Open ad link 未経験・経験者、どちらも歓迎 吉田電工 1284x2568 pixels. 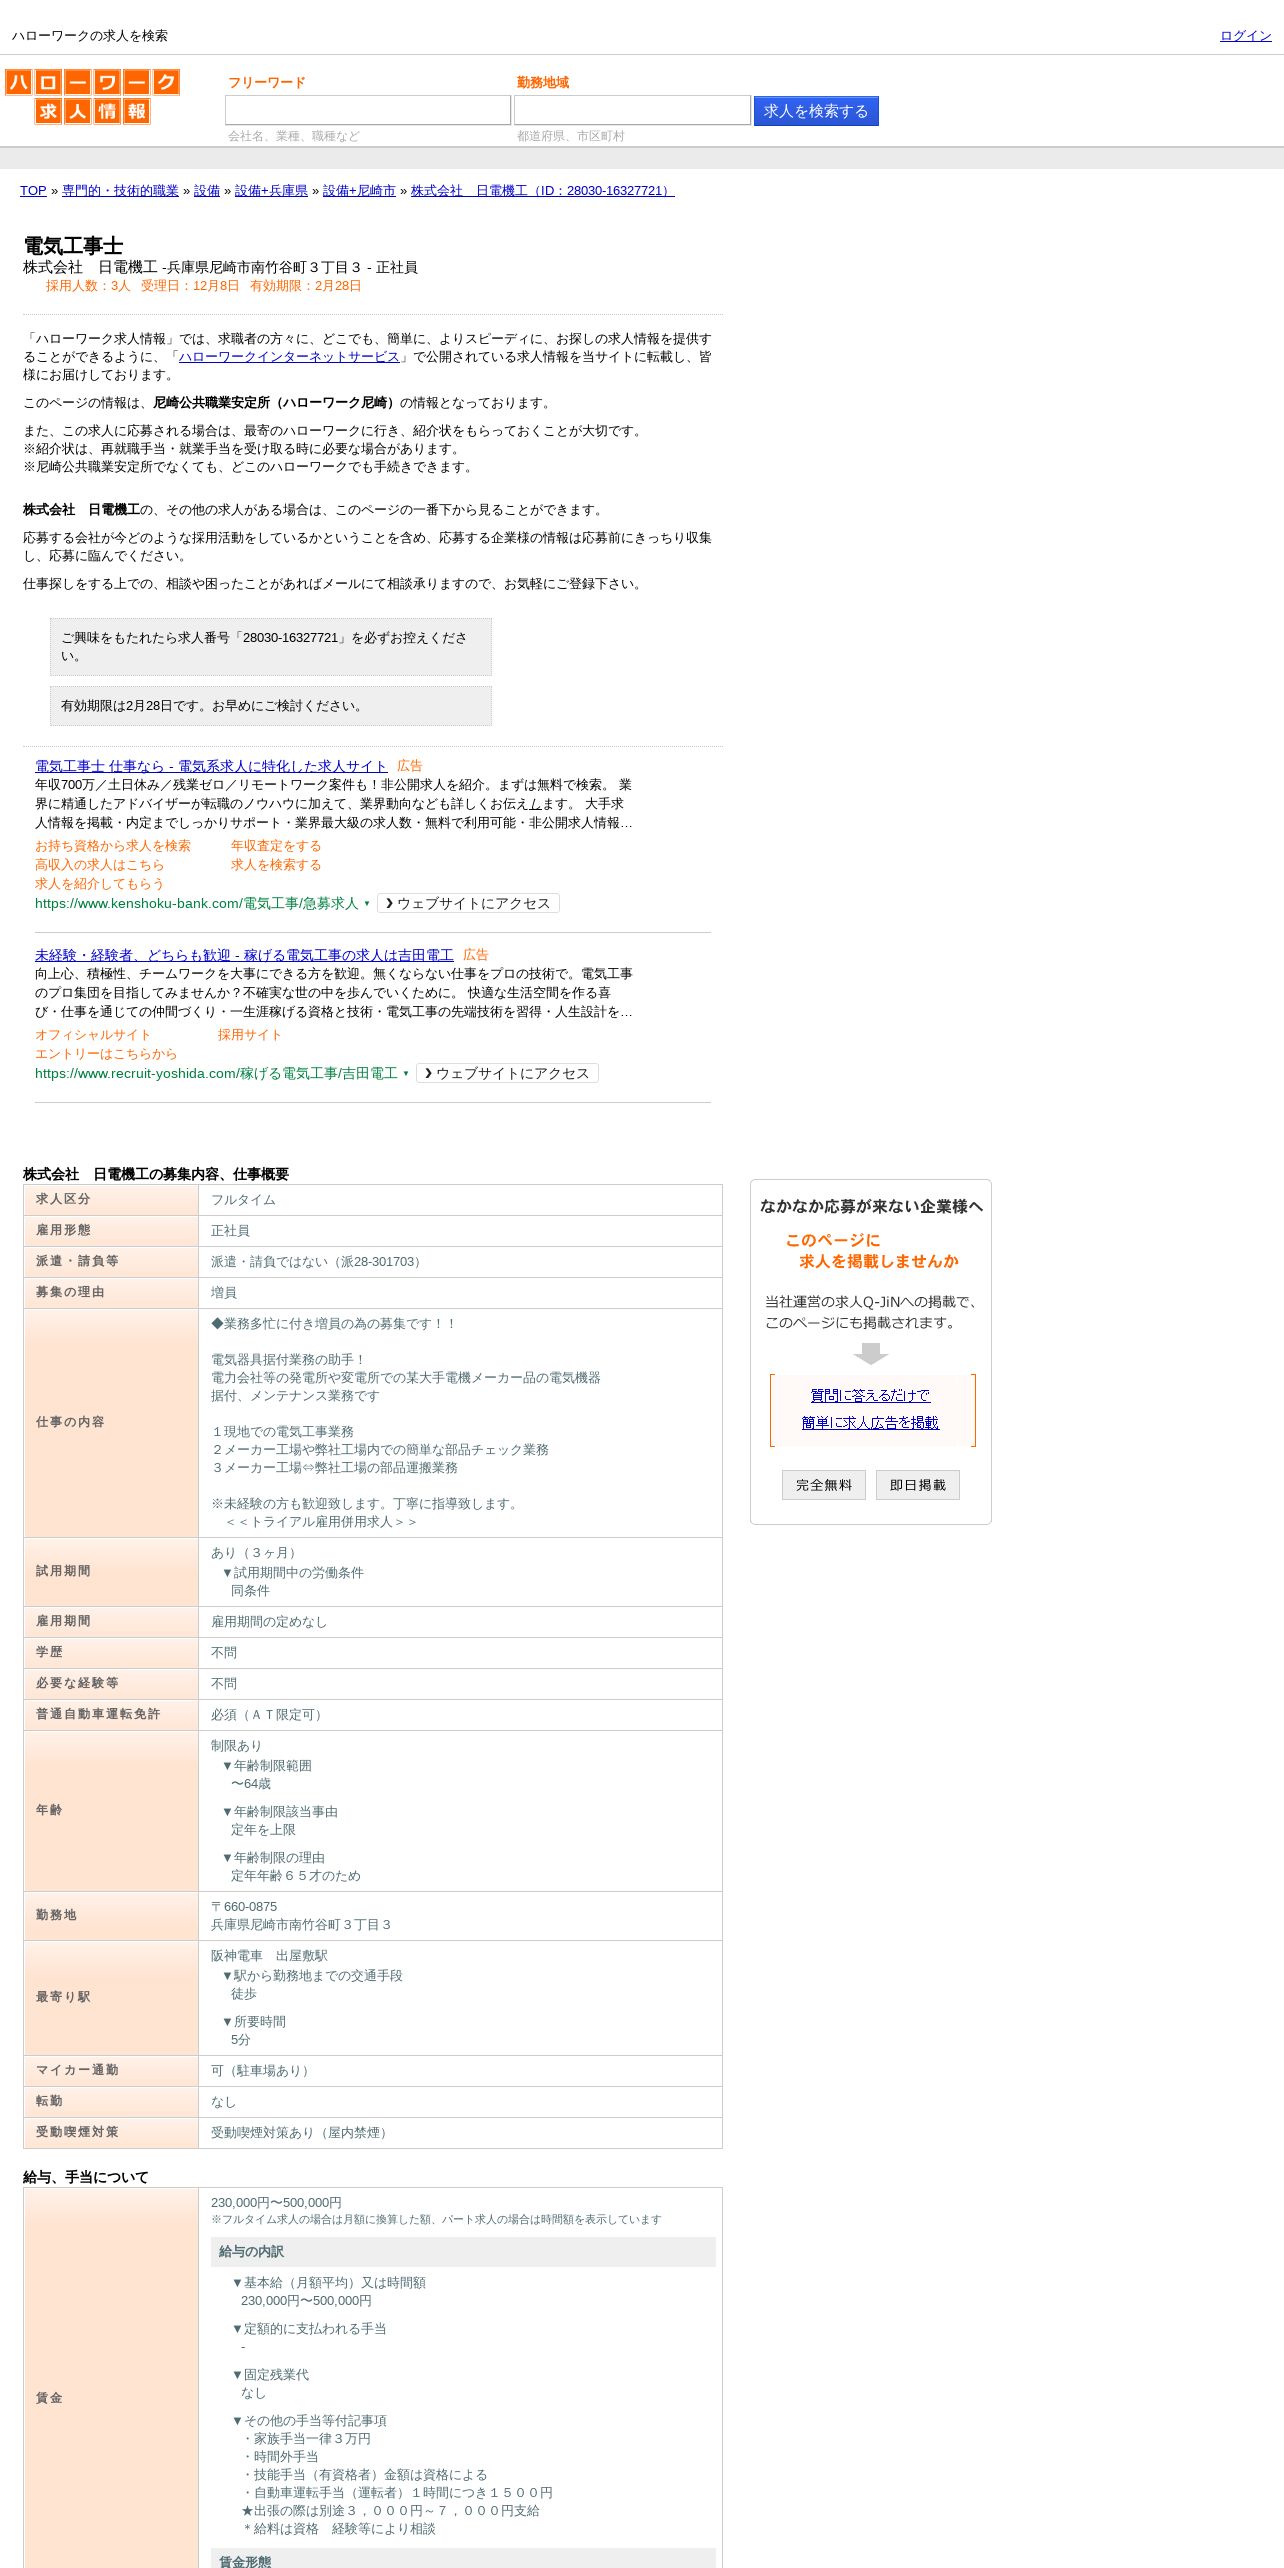pos(244,955)
